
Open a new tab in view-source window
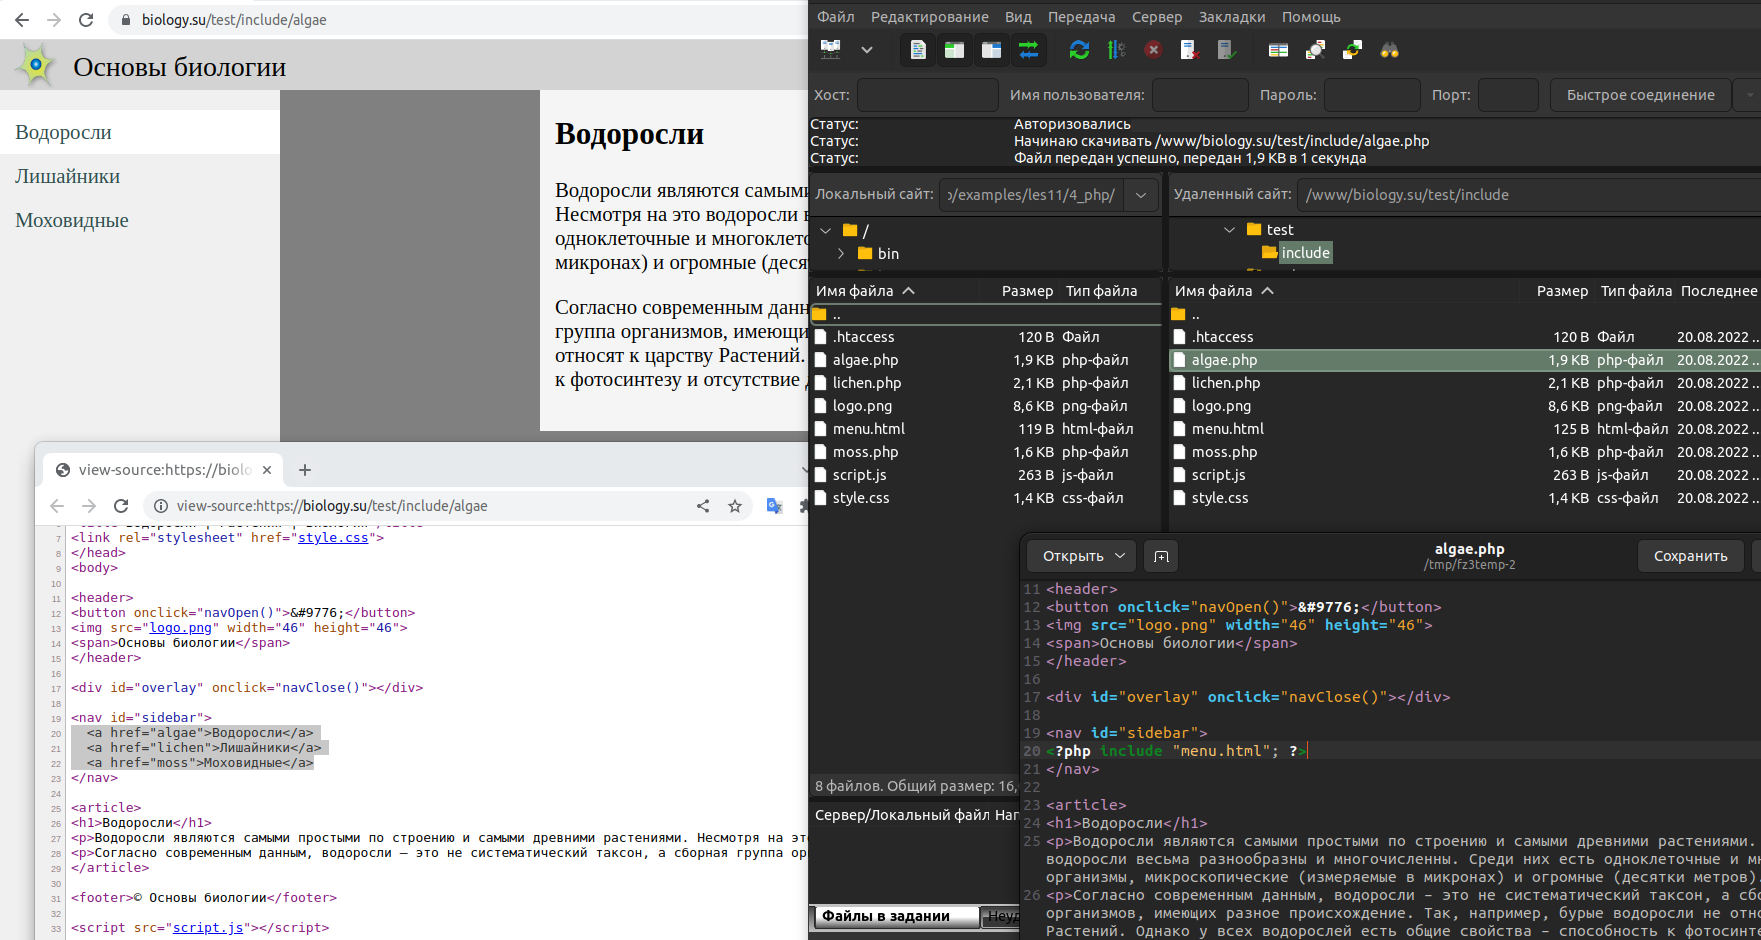pos(305,470)
